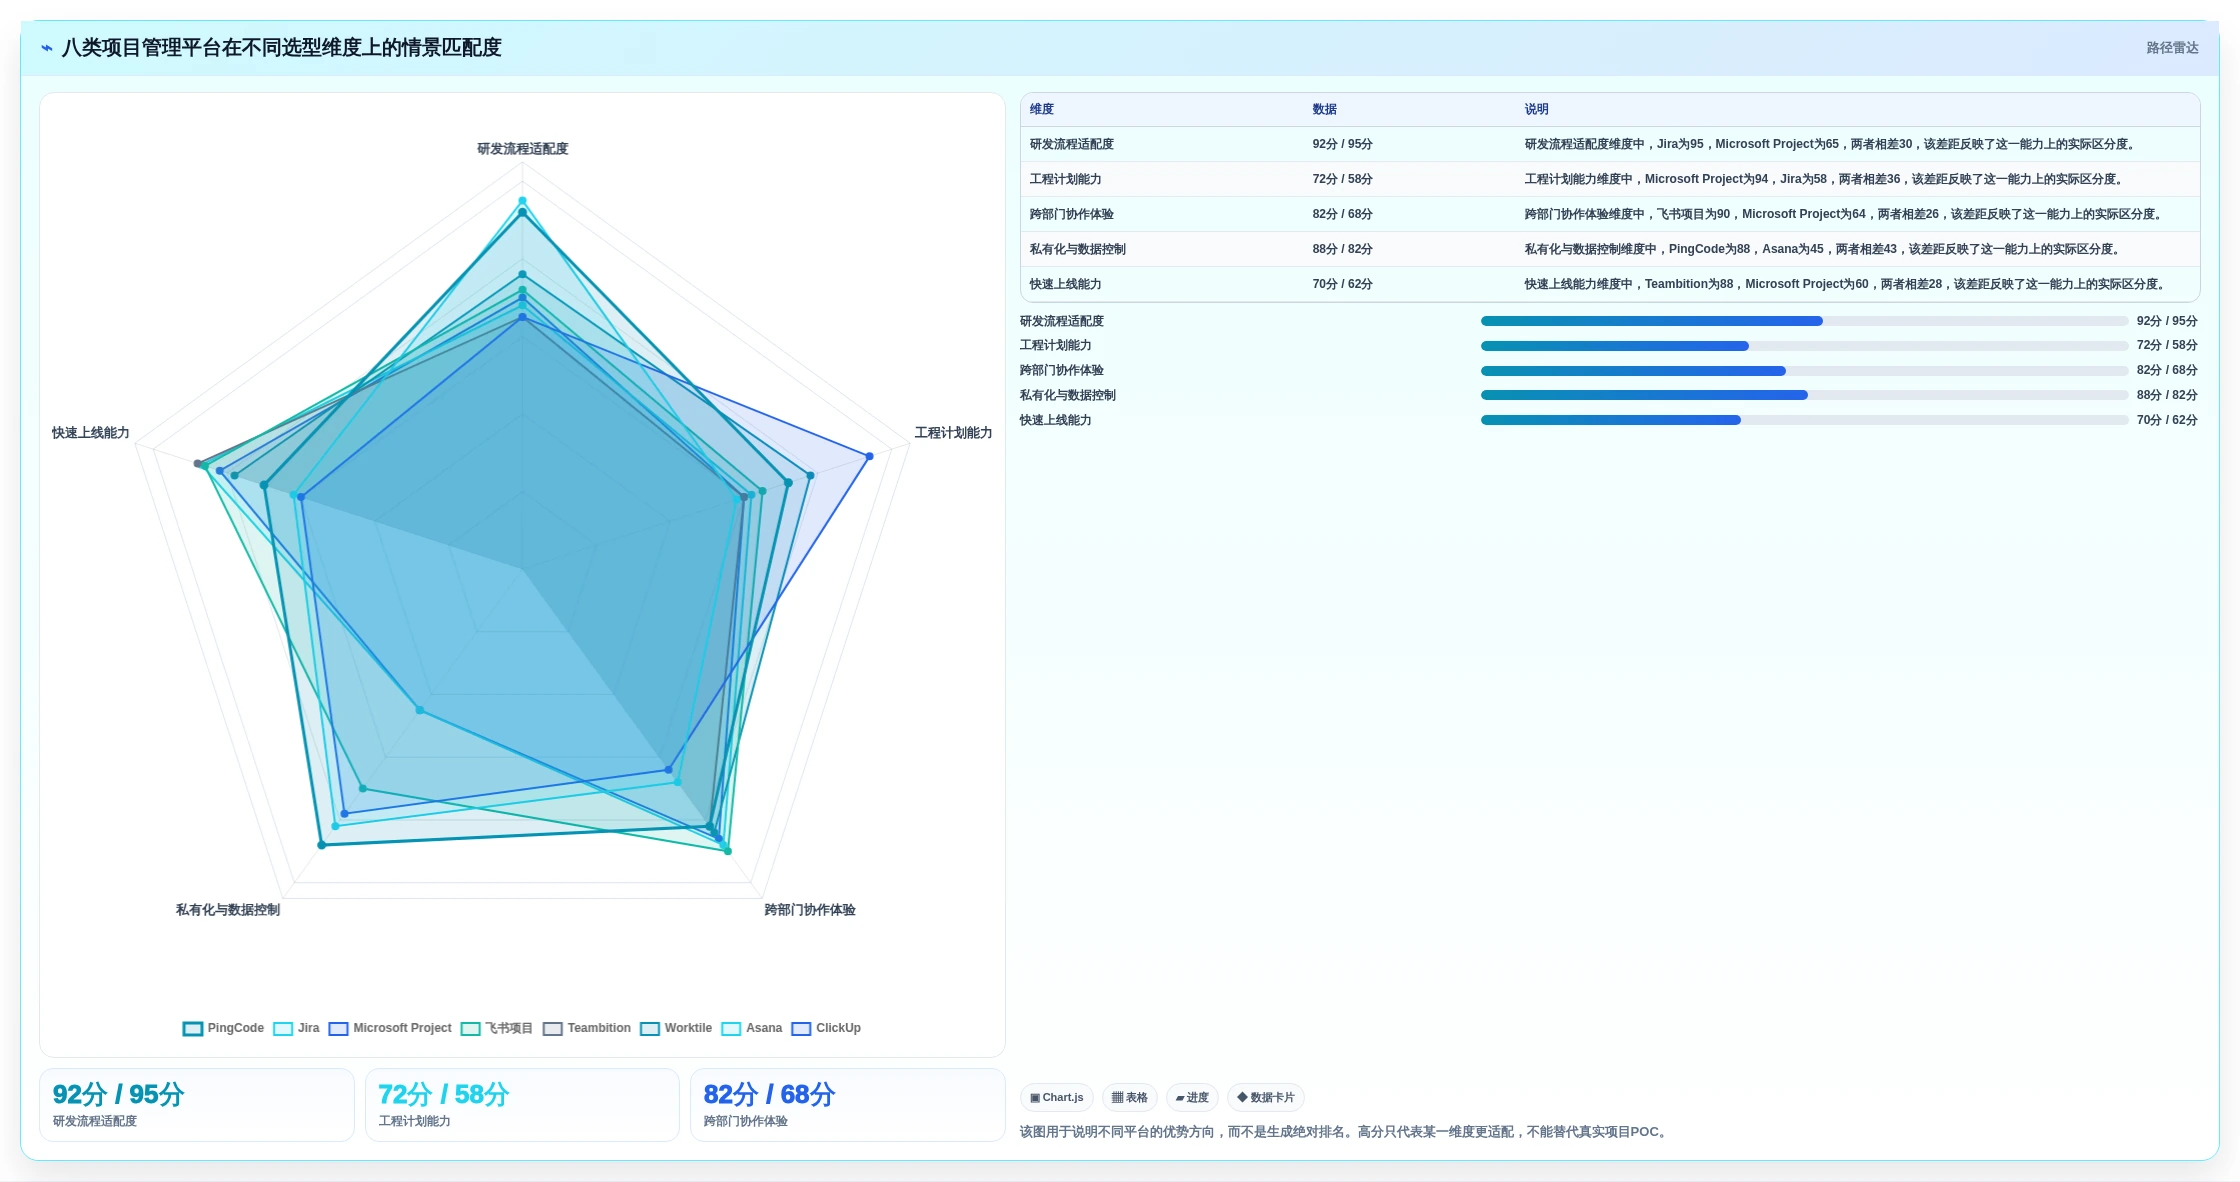This screenshot has height=1182, width=2240.
Task: Click radar axis label 研发流程适配度
Action: [x=523, y=149]
